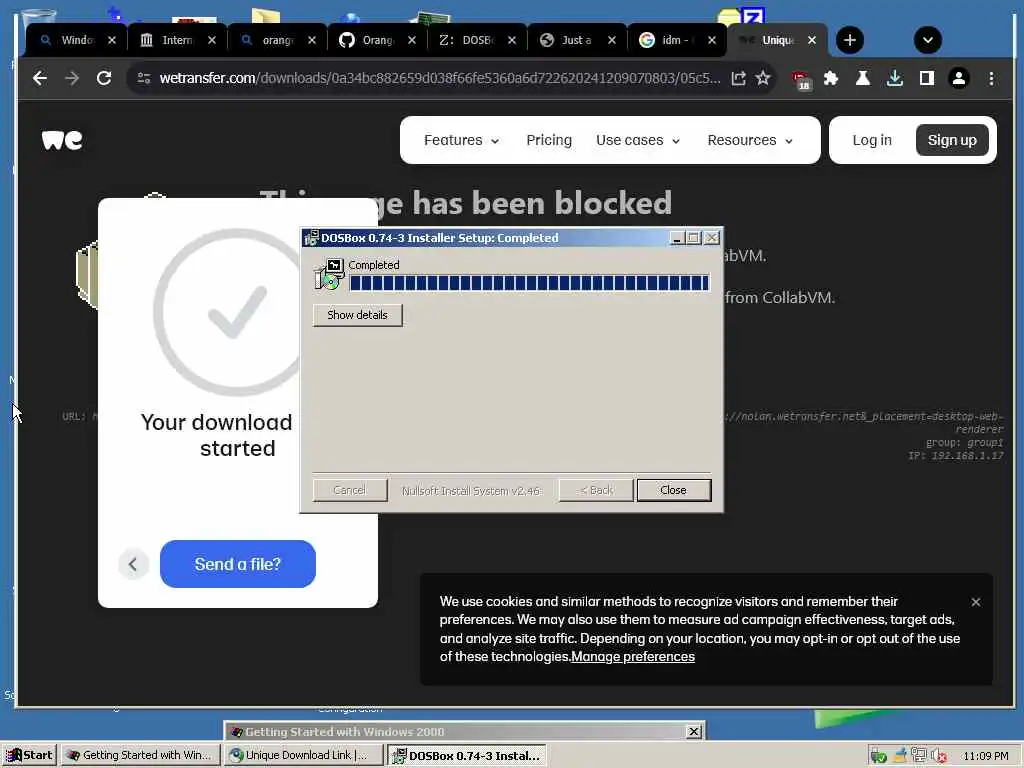
Task: Expand the Features menu
Action: (x=462, y=140)
